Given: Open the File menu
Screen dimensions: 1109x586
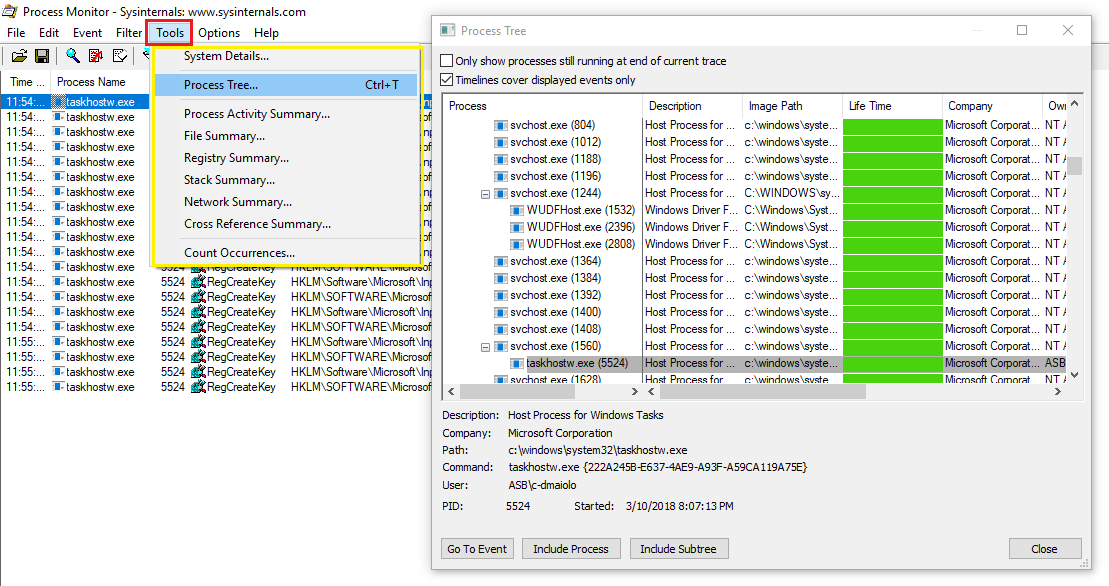Looking at the screenshot, I should coord(16,33).
